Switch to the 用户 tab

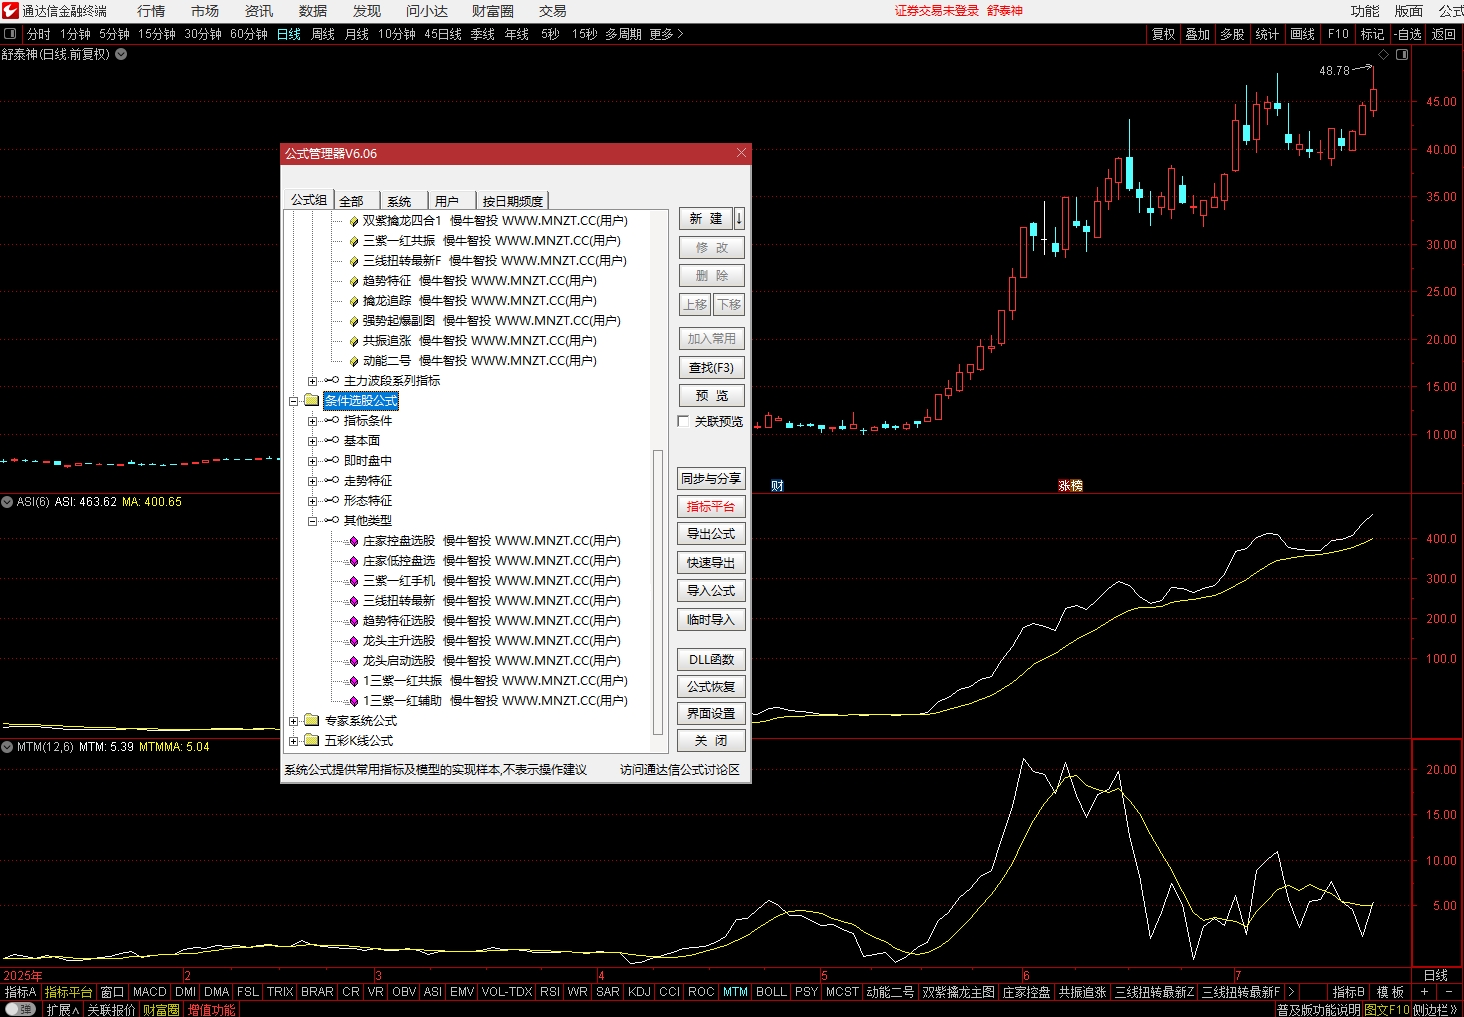447,201
